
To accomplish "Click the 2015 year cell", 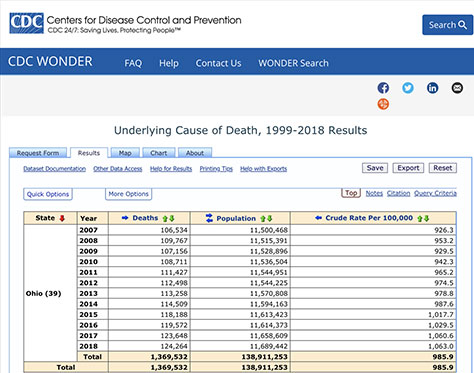I will (x=93, y=315).
